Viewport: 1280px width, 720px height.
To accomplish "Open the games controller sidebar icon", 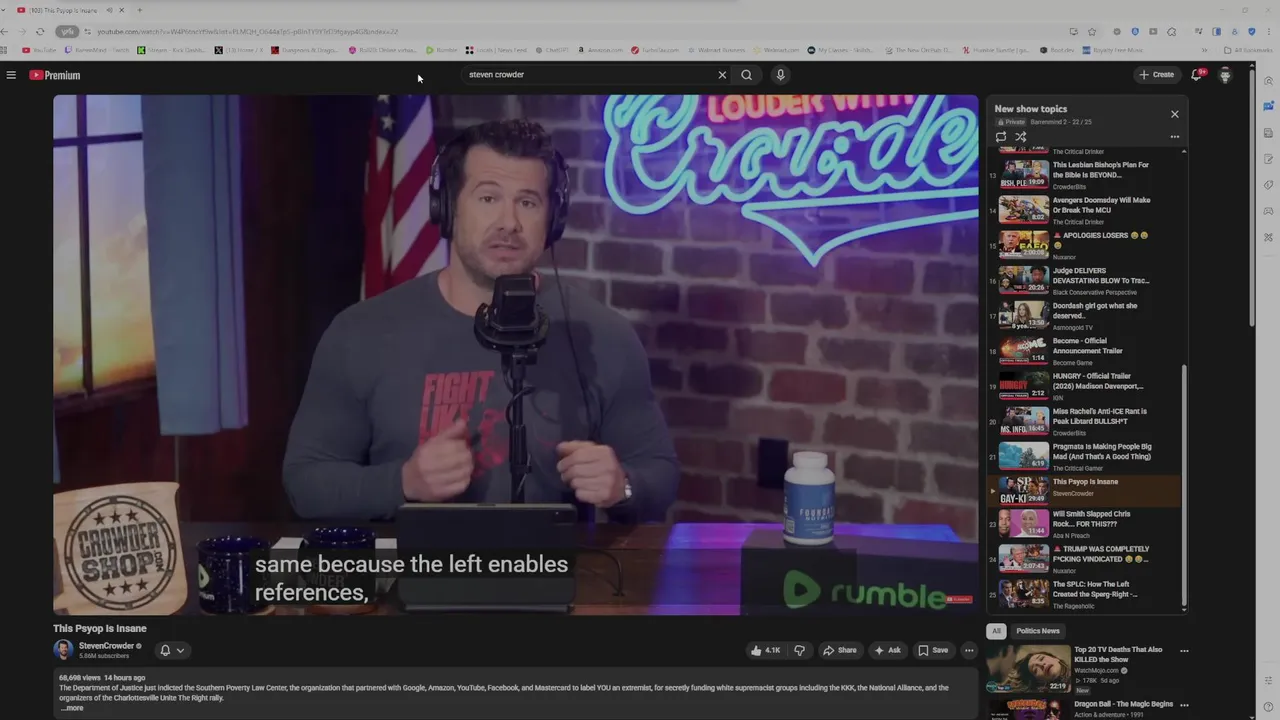I will point(1268,211).
